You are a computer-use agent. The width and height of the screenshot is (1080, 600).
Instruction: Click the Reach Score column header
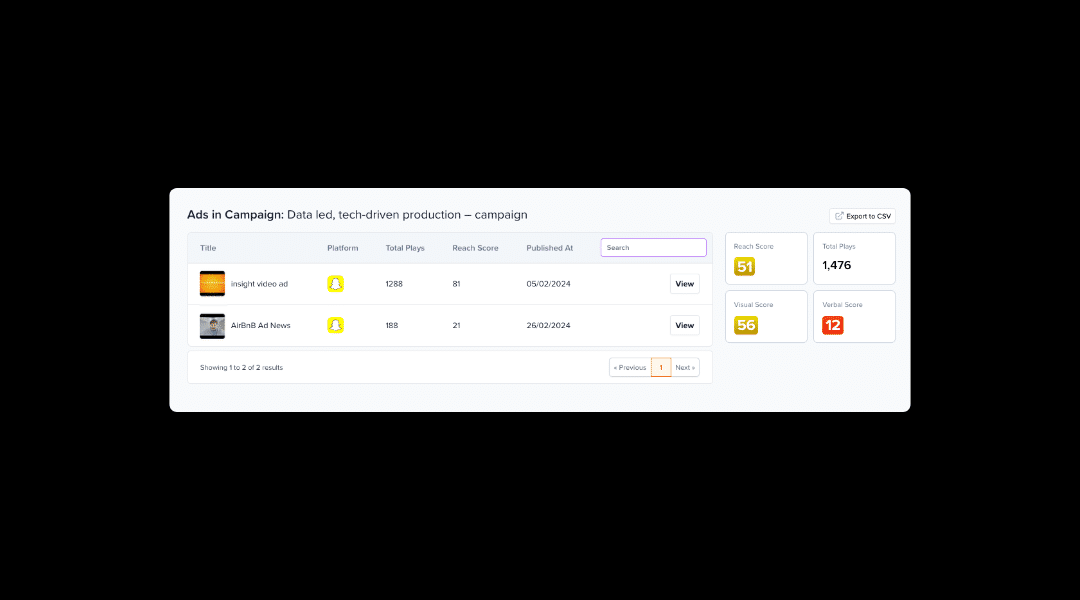point(475,247)
